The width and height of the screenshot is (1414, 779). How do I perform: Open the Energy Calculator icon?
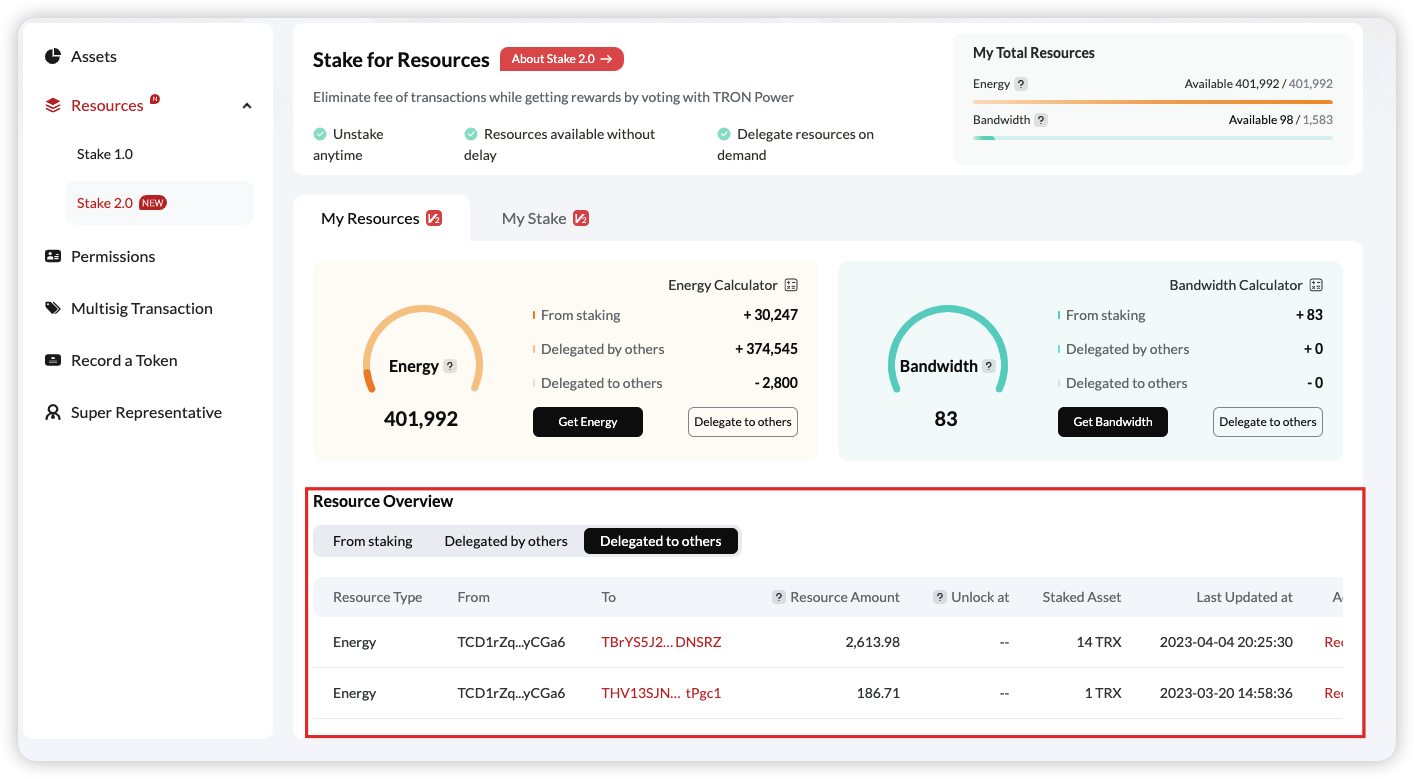click(791, 286)
